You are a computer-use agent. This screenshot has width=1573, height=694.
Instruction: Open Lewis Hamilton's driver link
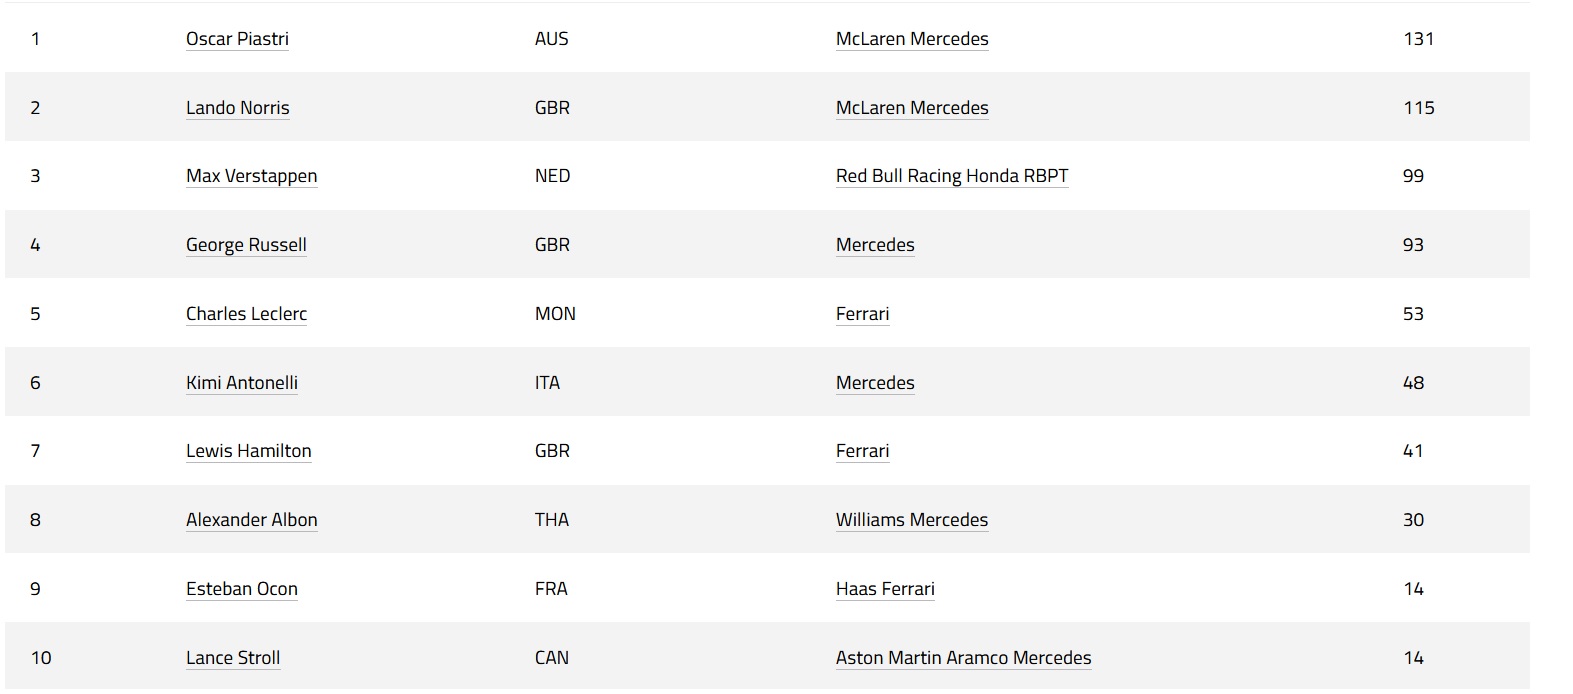pos(248,451)
